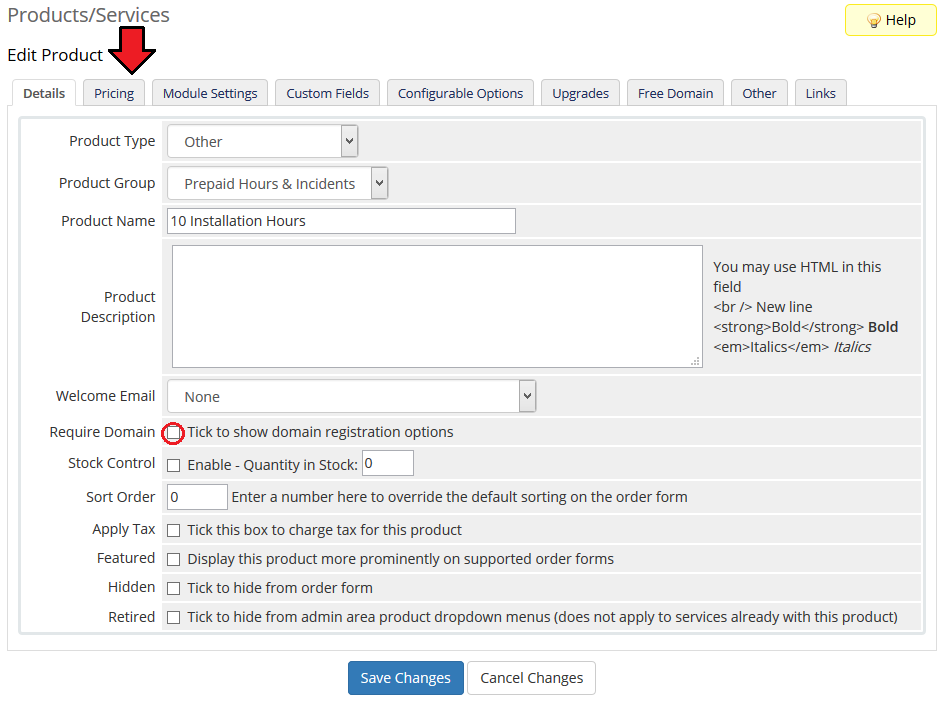The width and height of the screenshot is (947, 705).
Task: Click the 'Tick to hide from order form' text
Action: [280, 588]
